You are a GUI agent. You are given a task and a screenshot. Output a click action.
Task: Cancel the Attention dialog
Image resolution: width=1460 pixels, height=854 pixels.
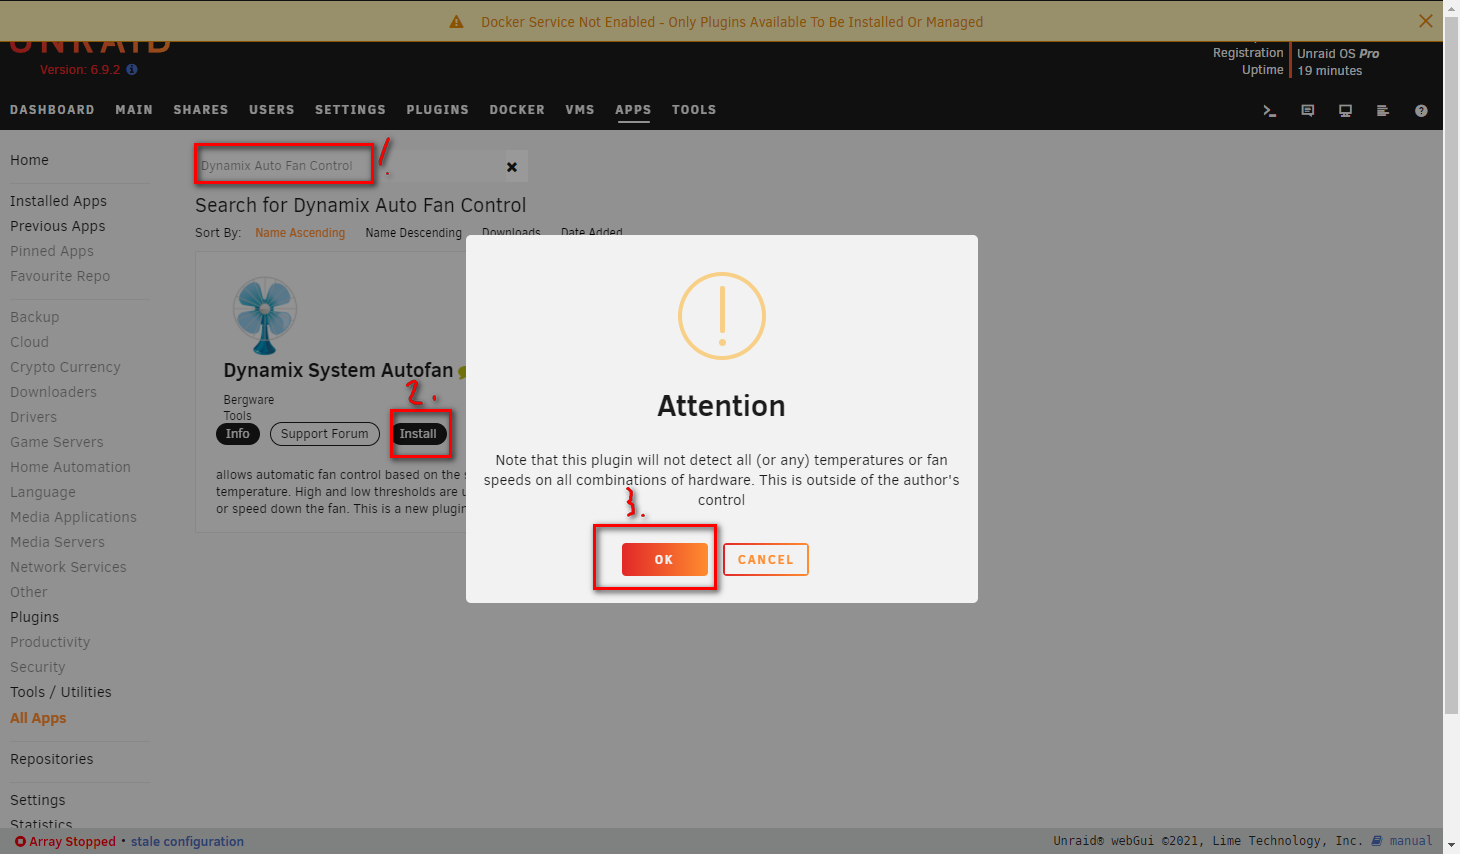click(766, 560)
